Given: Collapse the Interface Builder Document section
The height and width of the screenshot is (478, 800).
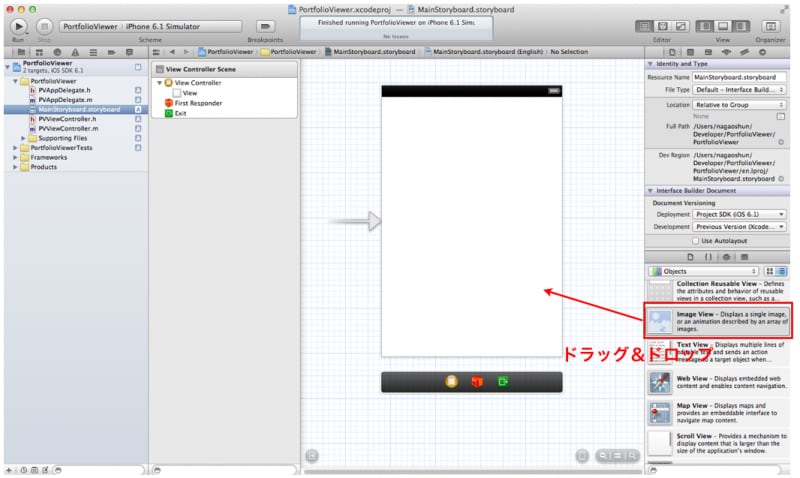Looking at the screenshot, I should pos(650,191).
